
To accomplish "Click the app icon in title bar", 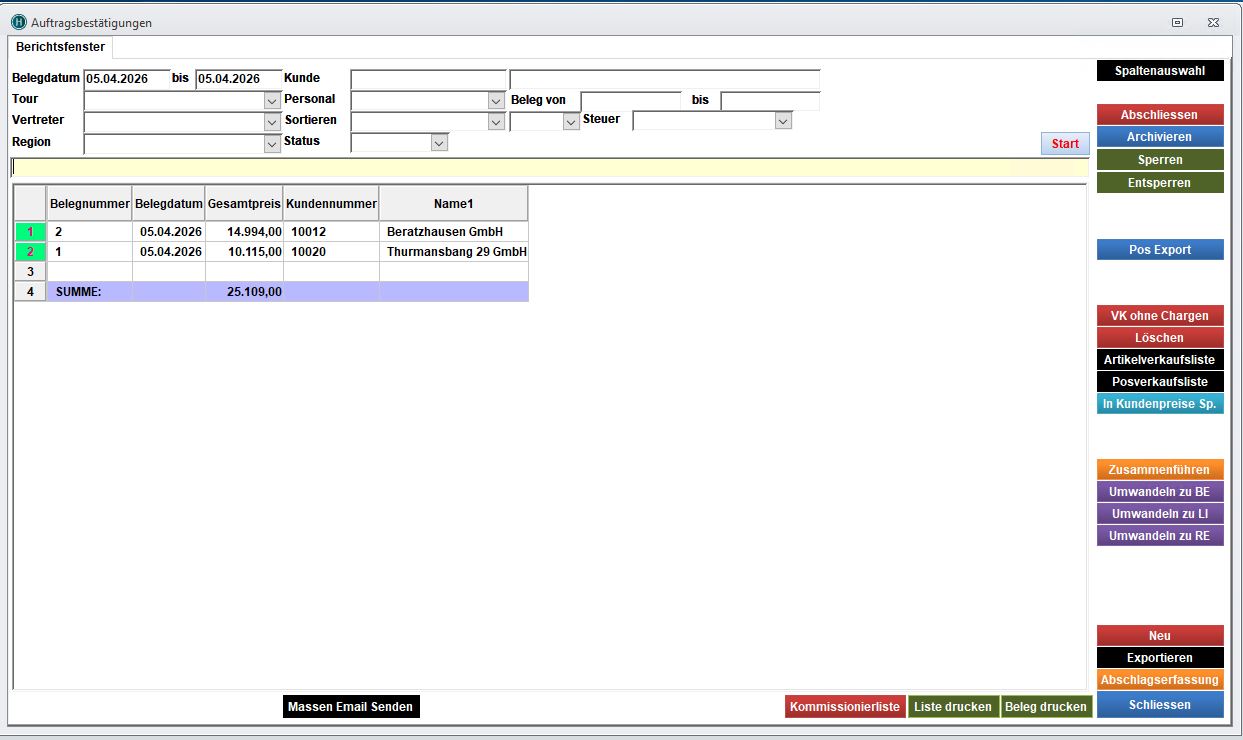I will coord(18,22).
